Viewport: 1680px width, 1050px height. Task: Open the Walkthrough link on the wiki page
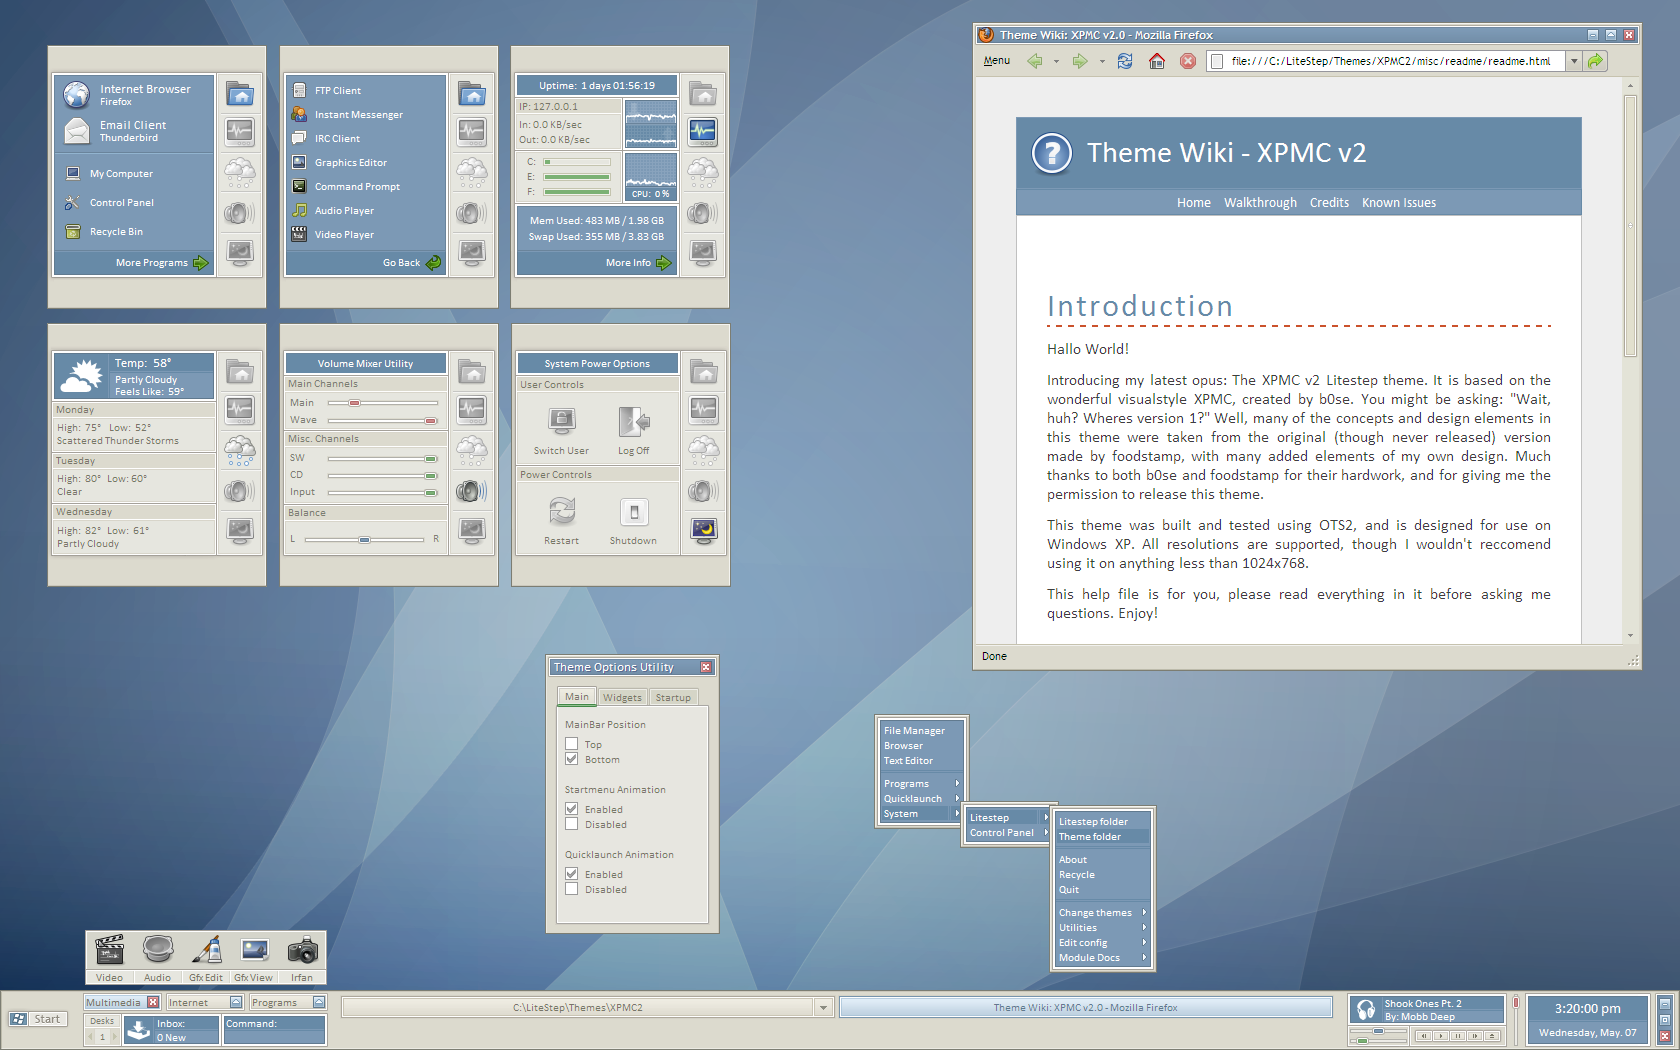click(1260, 203)
